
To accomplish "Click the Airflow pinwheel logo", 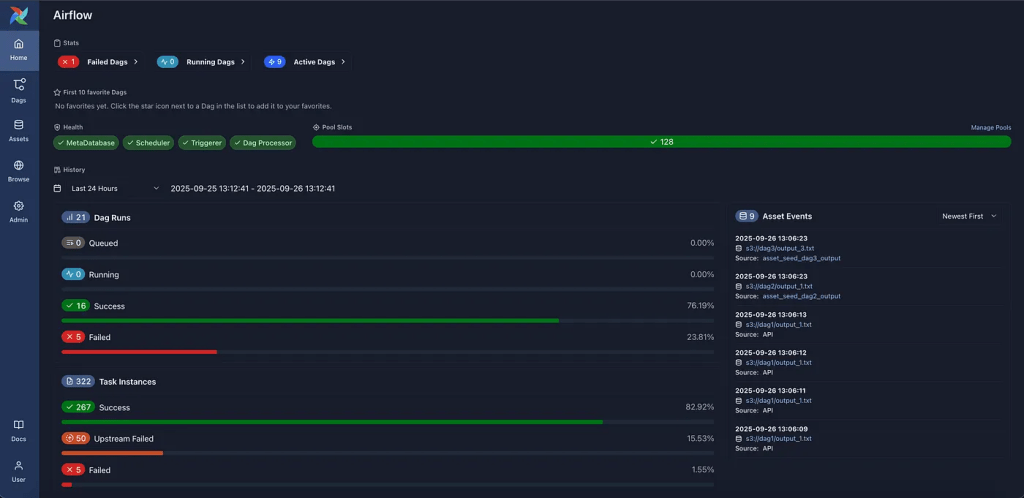I will (18, 15).
